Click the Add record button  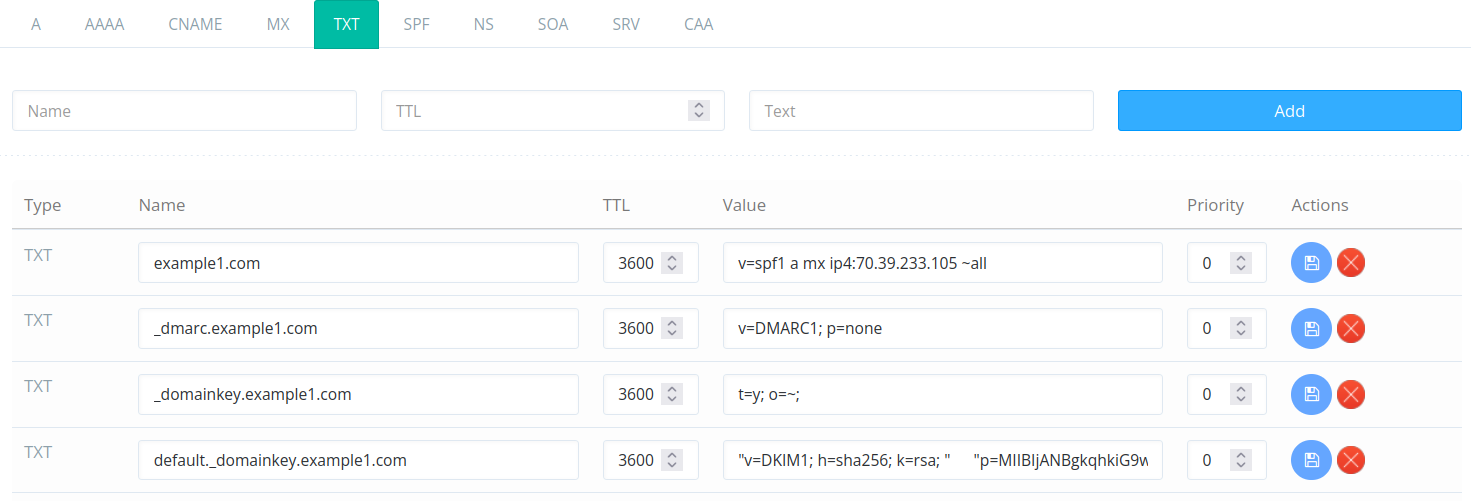1289,111
